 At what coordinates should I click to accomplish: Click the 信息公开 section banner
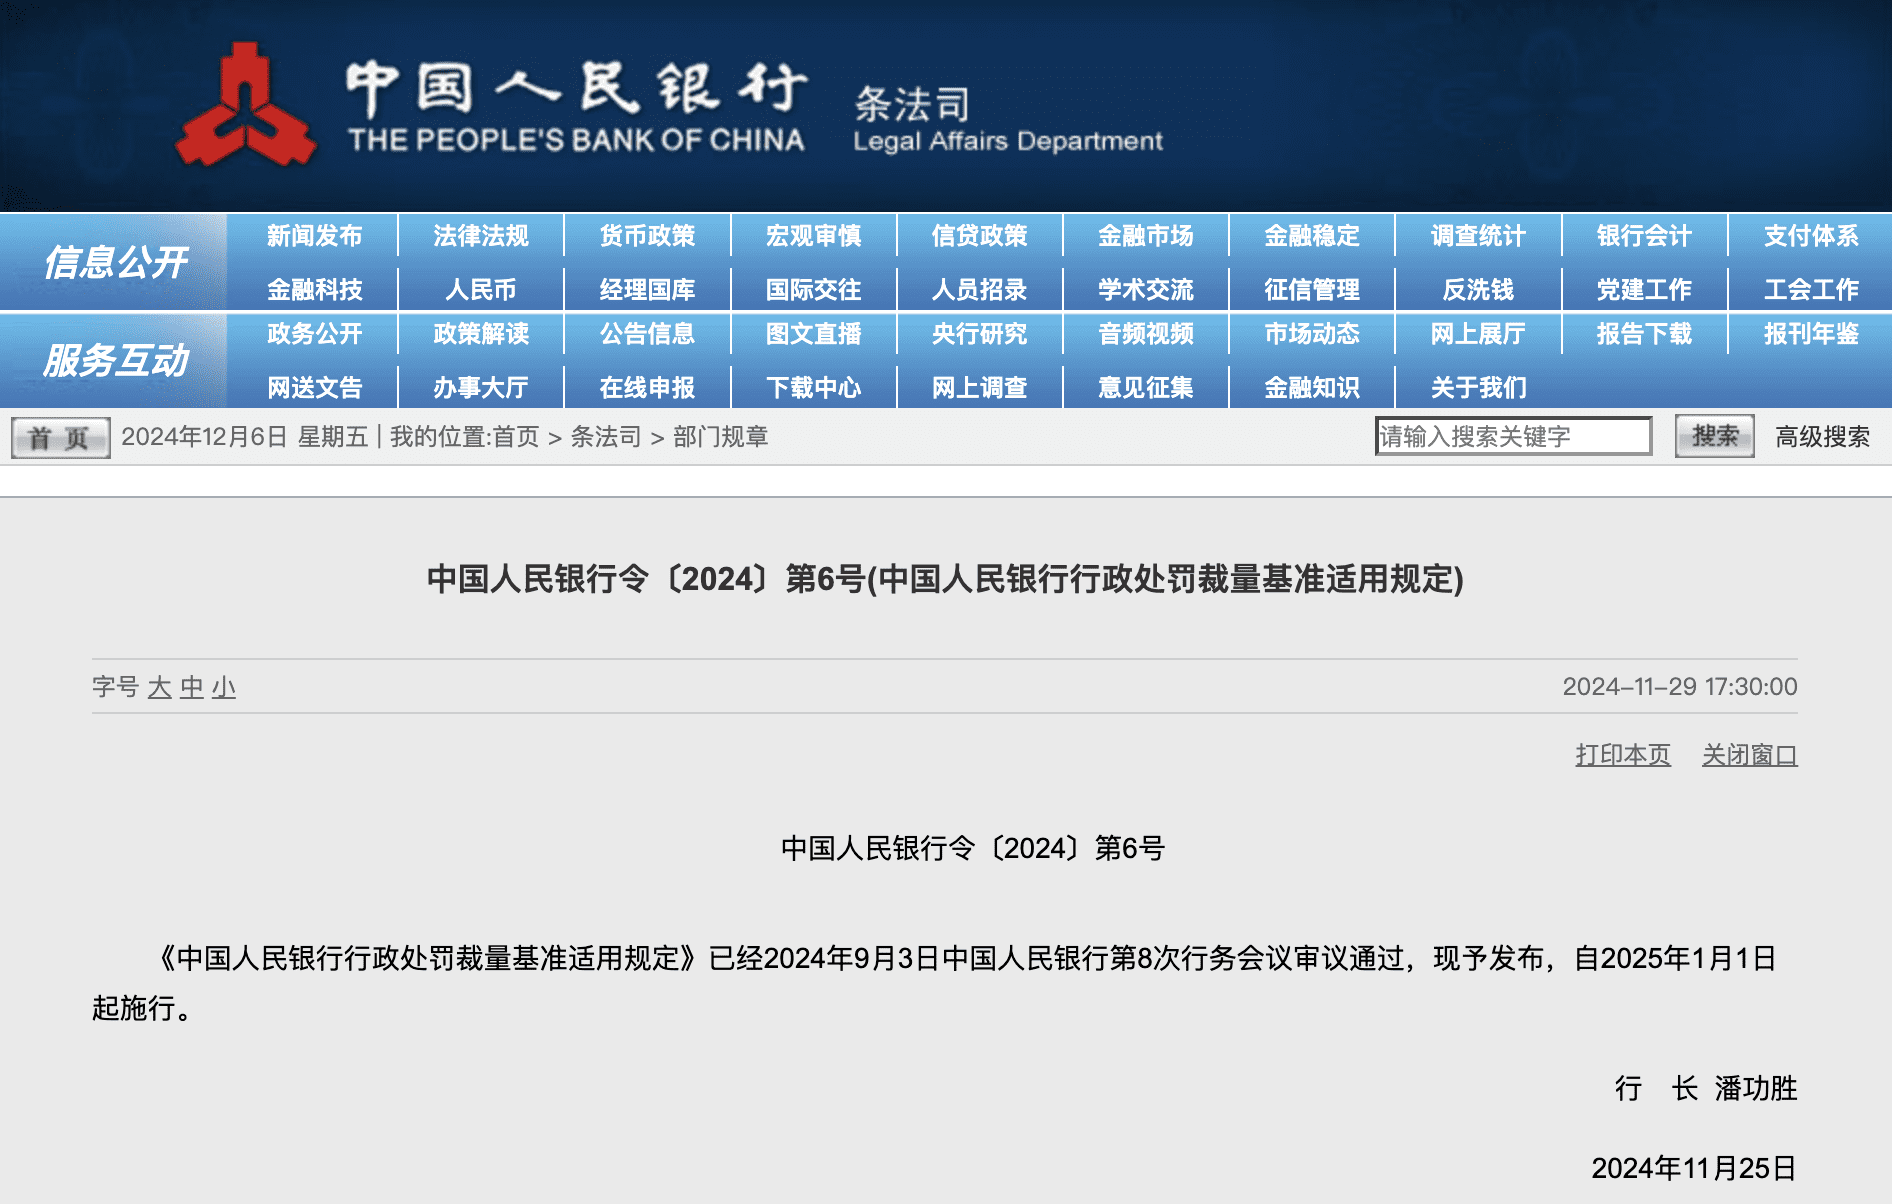114,262
